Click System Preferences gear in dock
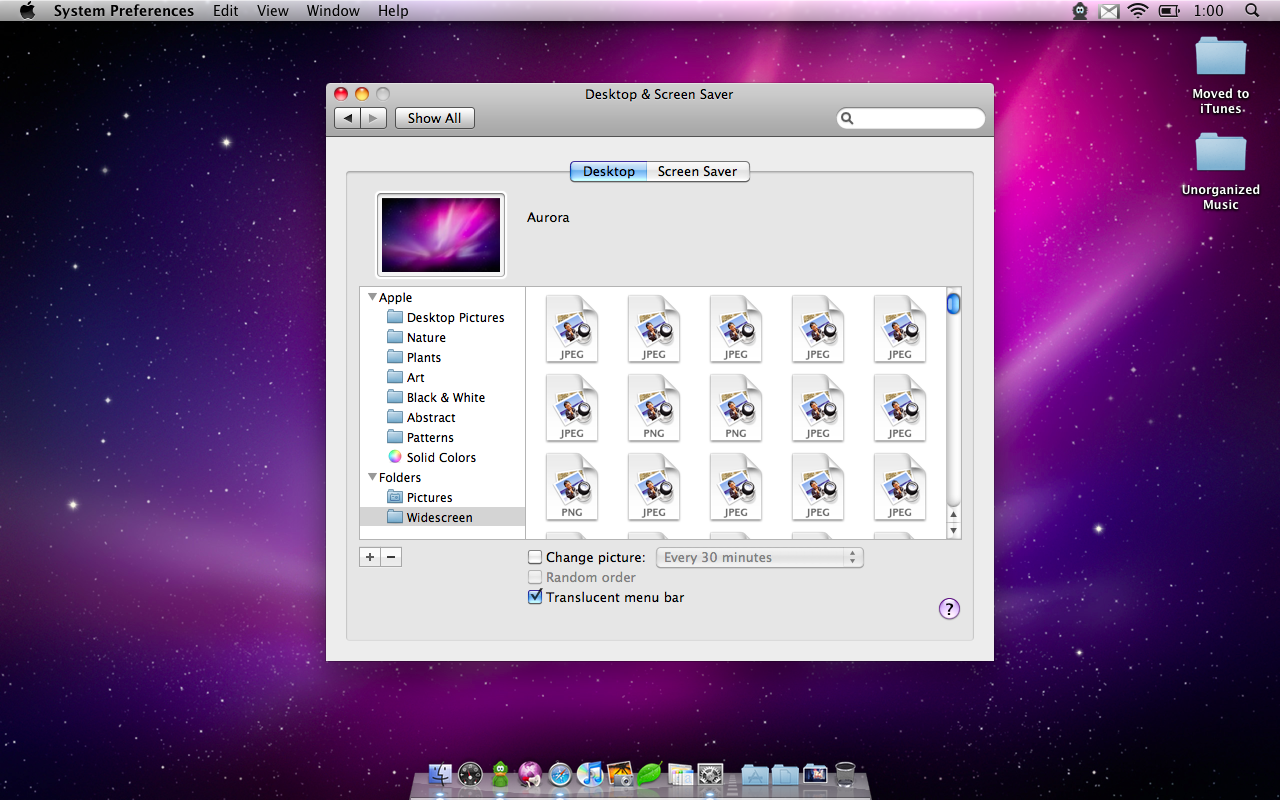Viewport: 1280px width, 800px height. tap(710, 774)
